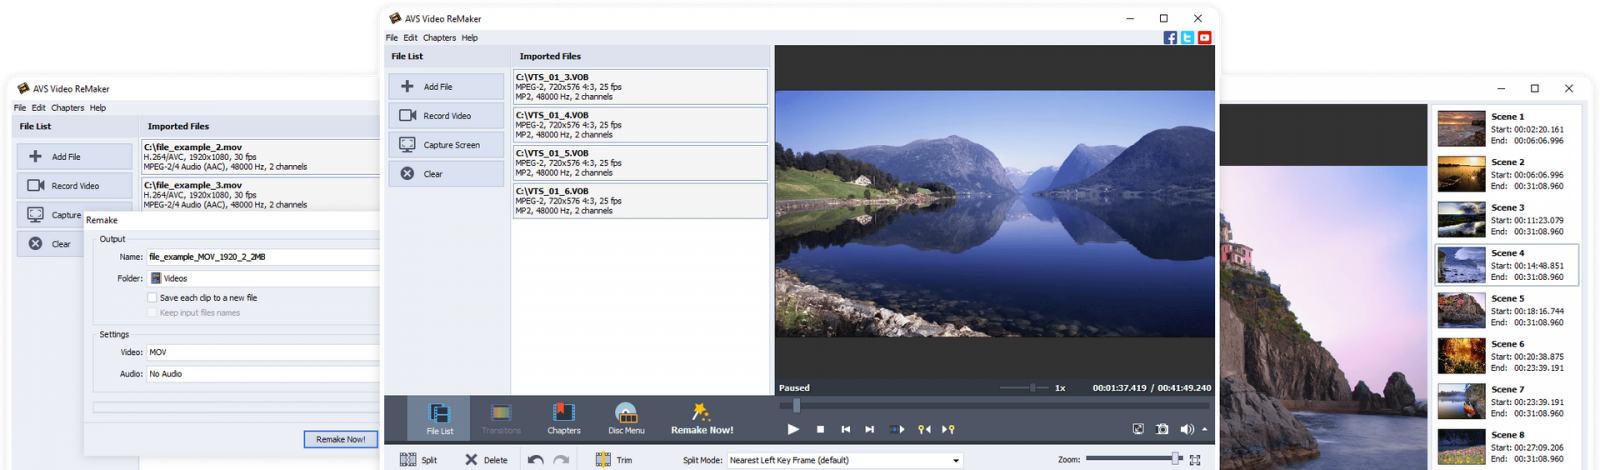Open the Edit menu in the center window
Screen dimensions: 1600x470
(410, 38)
